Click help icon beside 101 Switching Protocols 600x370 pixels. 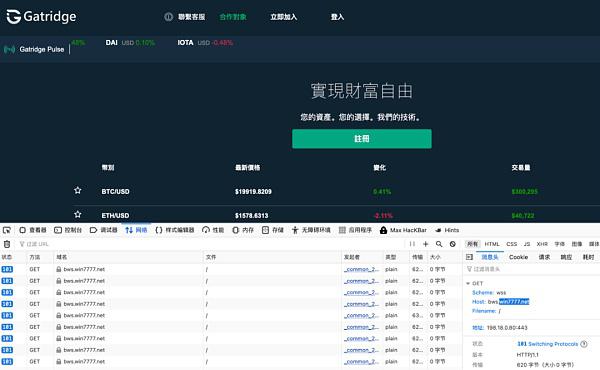pos(584,344)
